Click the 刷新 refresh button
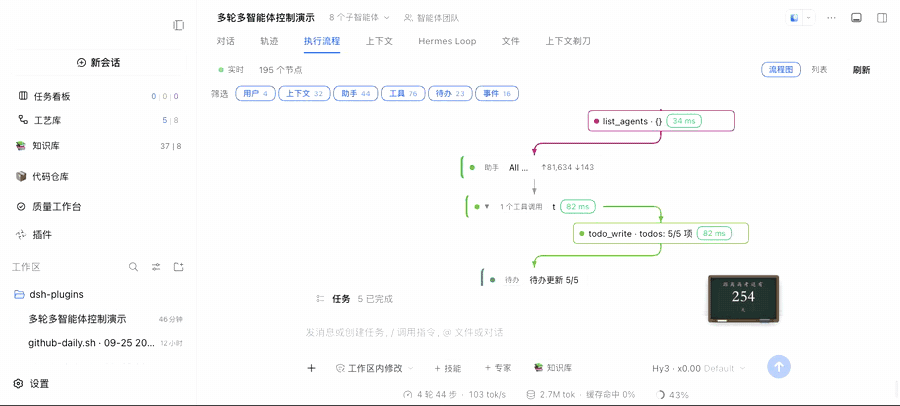Screen dimensions: 900x406 coord(861,70)
